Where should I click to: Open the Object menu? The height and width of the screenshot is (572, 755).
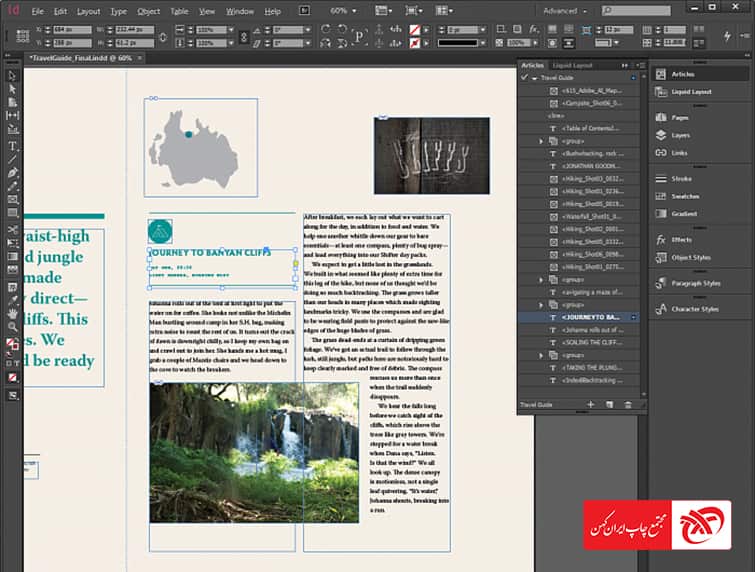click(x=148, y=12)
